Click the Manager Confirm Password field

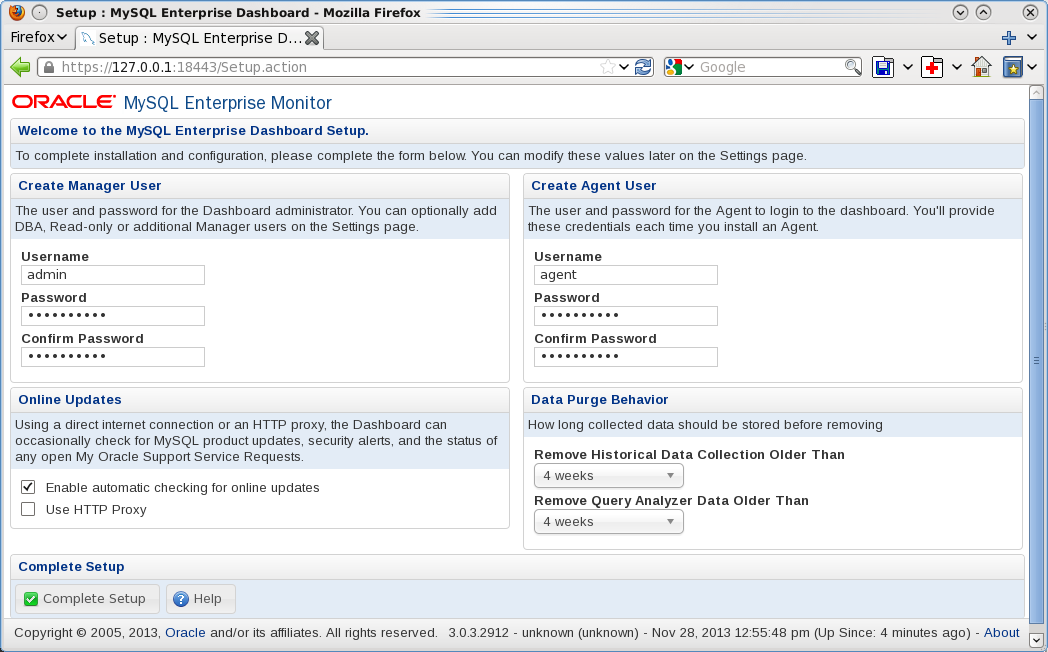(113, 357)
